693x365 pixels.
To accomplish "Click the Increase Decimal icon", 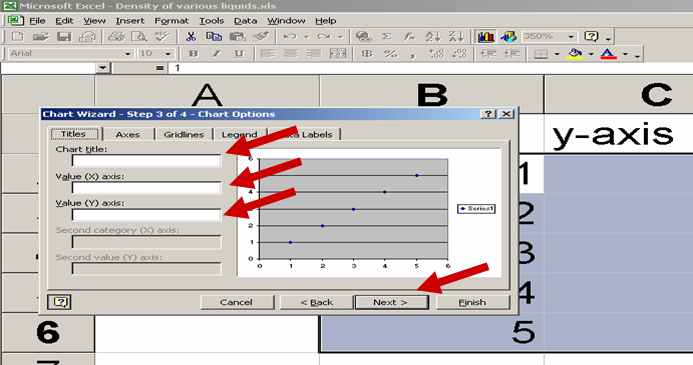I will point(437,54).
